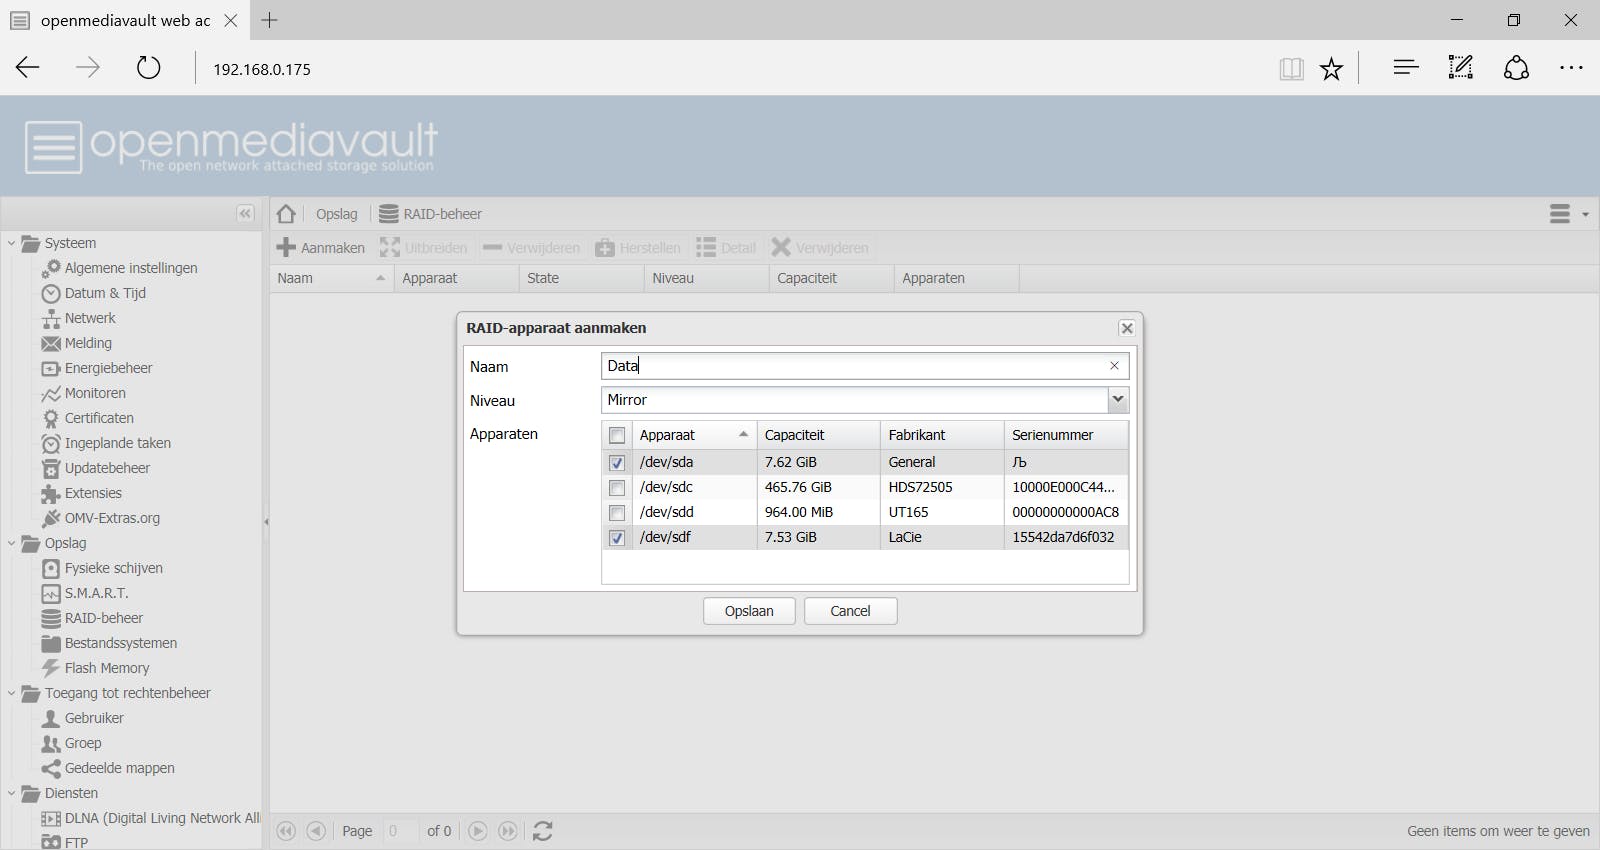Open S.M.A.R.T. from the sidebar

(96, 593)
